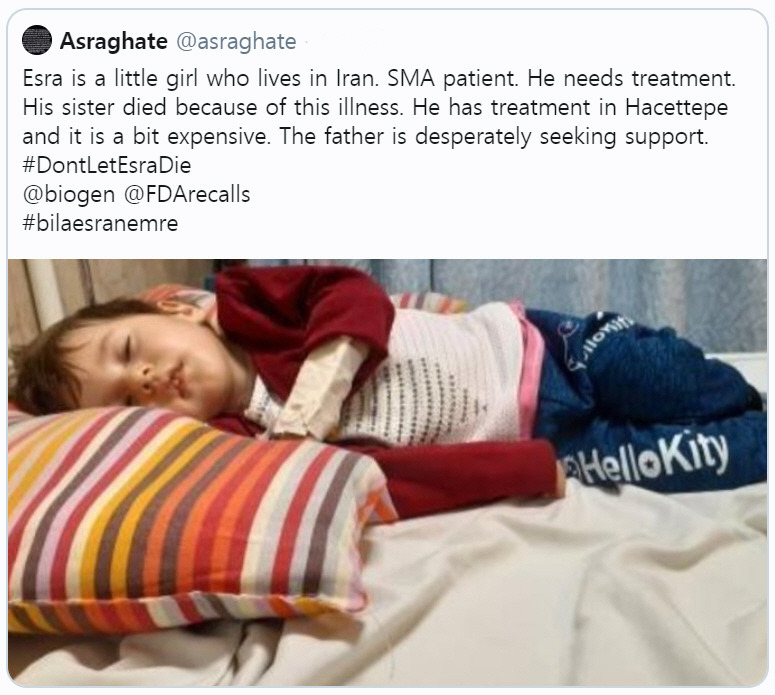This screenshot has height=695, width=775.
Task: Click the child's face in the photo
Action: pos(163,366)
